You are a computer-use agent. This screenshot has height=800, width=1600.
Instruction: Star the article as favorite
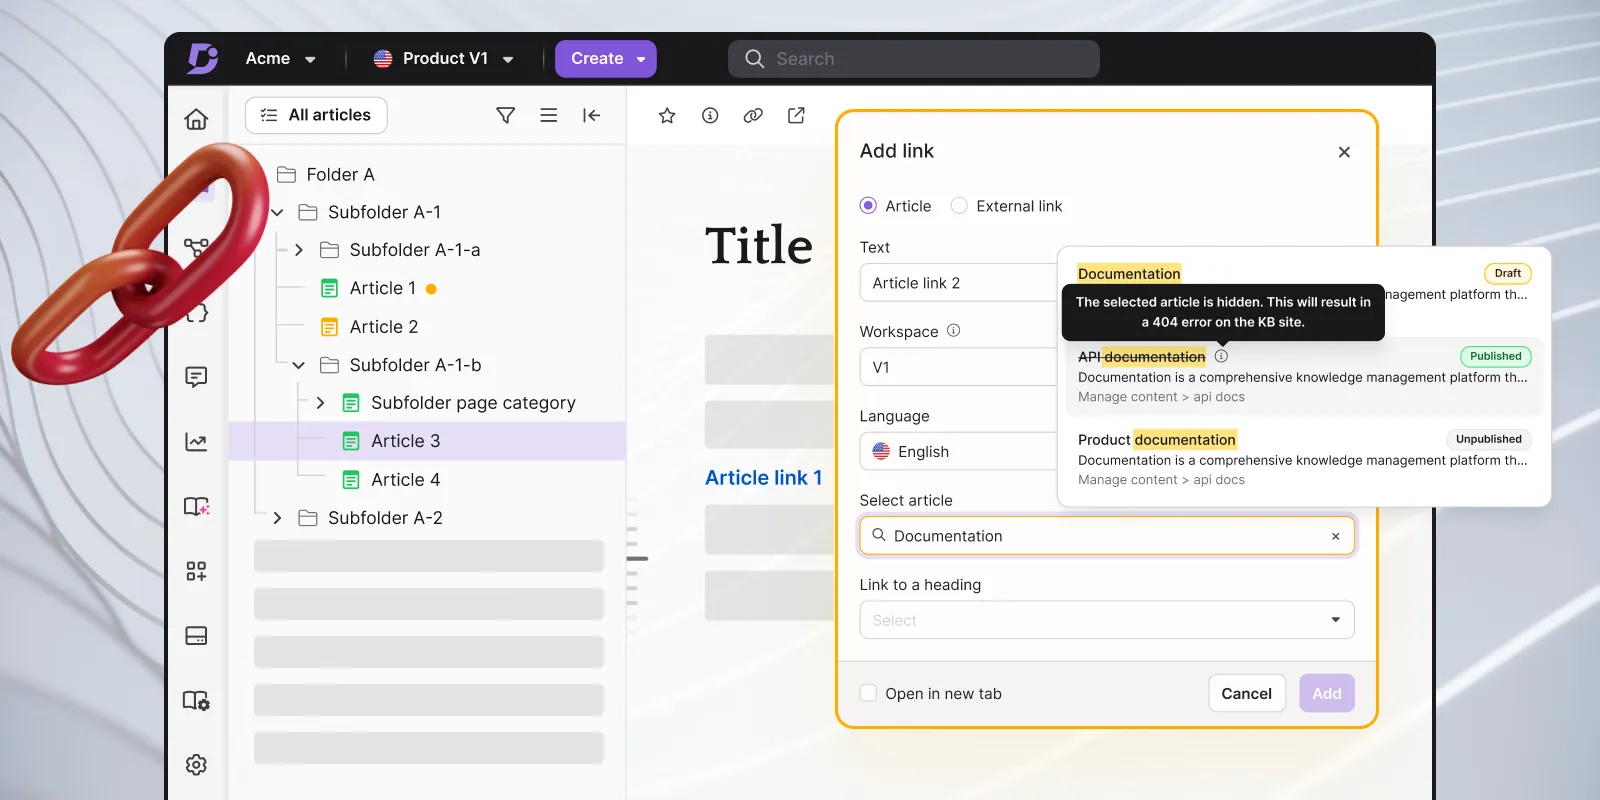click(667, 116)
